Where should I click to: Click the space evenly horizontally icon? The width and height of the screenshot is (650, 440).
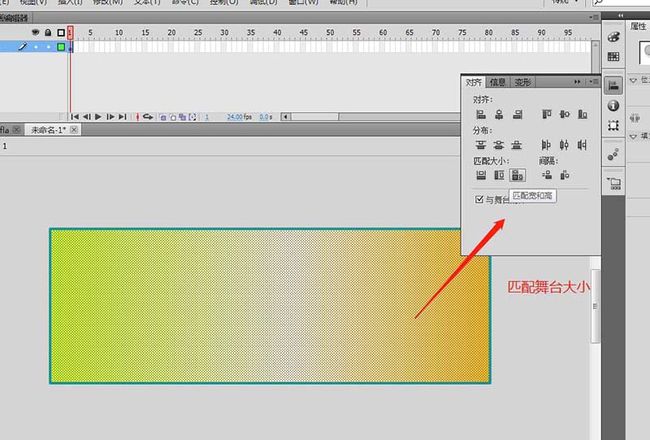pos(565,175)
